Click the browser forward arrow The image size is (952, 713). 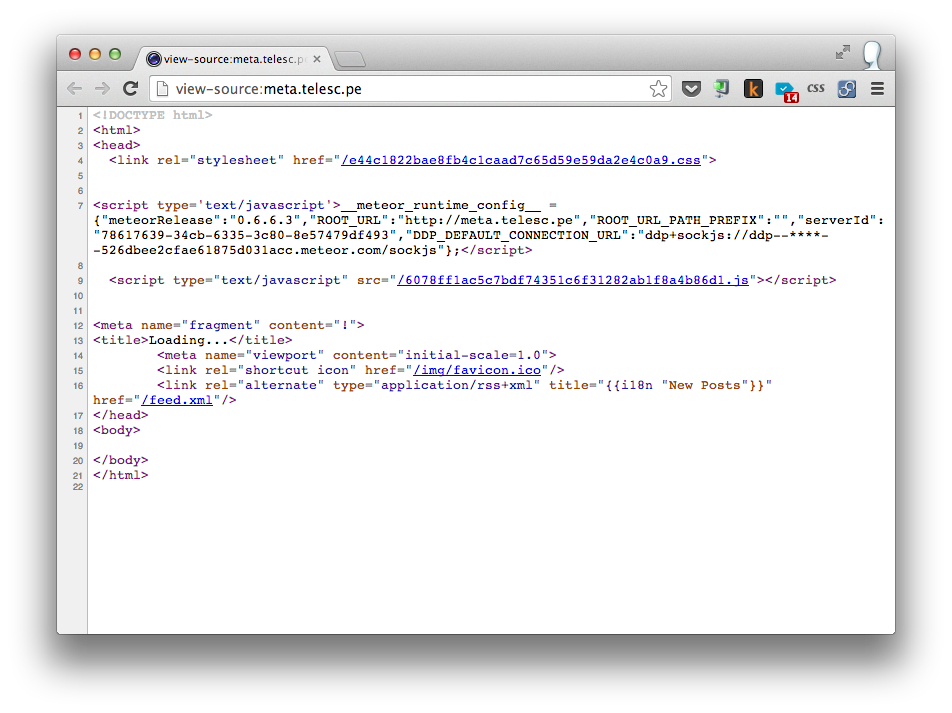coord(103,89)
